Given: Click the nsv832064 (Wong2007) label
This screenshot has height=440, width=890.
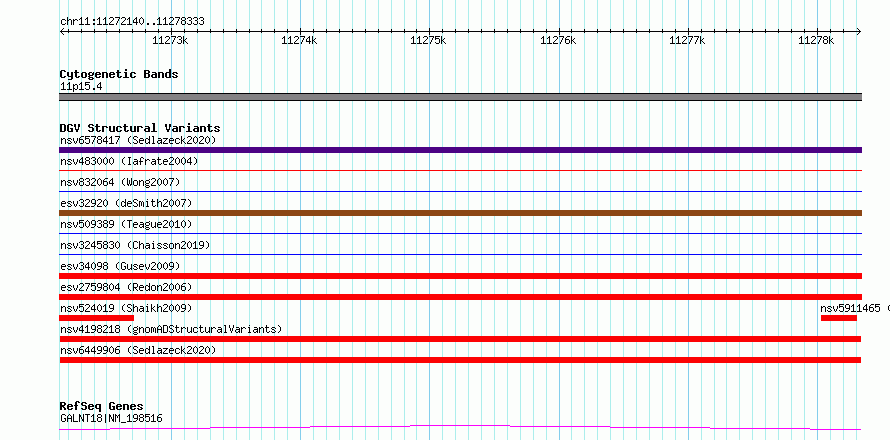Looking at the screenshot, I should click(x=120, y=182).
